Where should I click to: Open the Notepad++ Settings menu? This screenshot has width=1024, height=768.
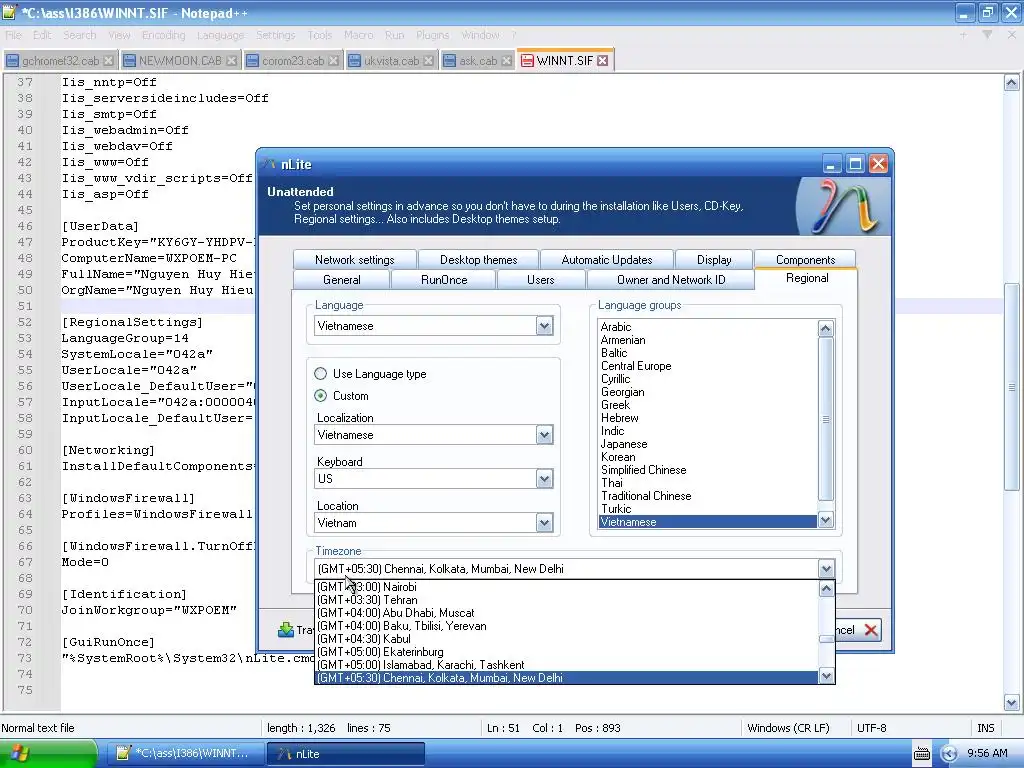click(x=276, y=35)
